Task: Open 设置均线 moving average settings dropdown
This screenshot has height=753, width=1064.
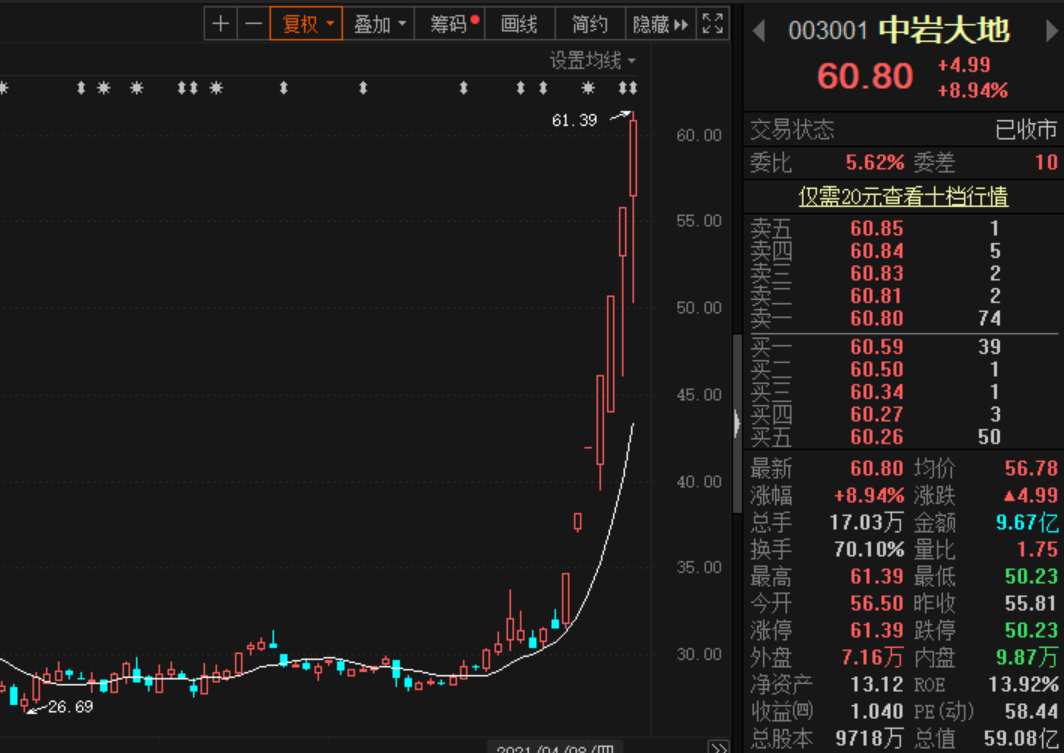Action: click(x=592, y=61)
